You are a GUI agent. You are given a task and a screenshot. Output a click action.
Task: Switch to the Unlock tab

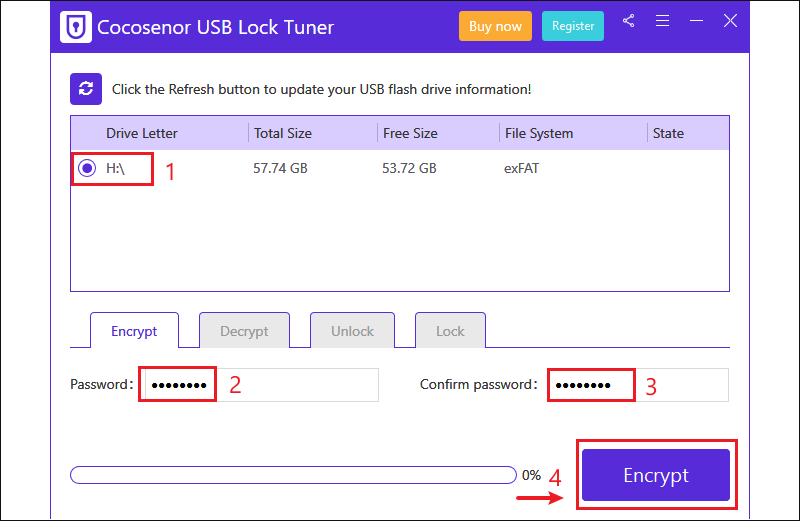click(x=352, y=331)
